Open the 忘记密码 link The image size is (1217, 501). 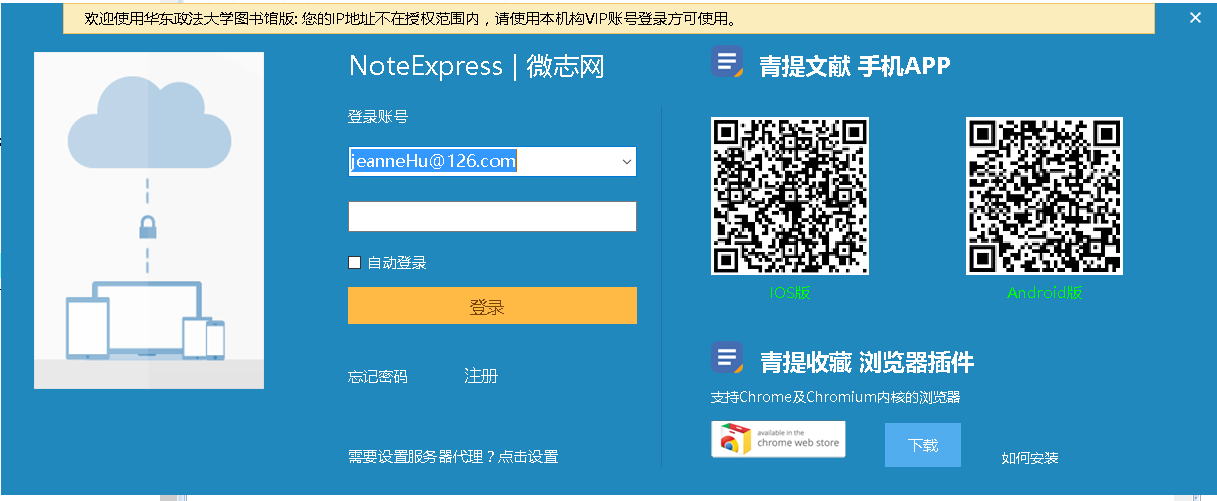[x=378, y=377]
